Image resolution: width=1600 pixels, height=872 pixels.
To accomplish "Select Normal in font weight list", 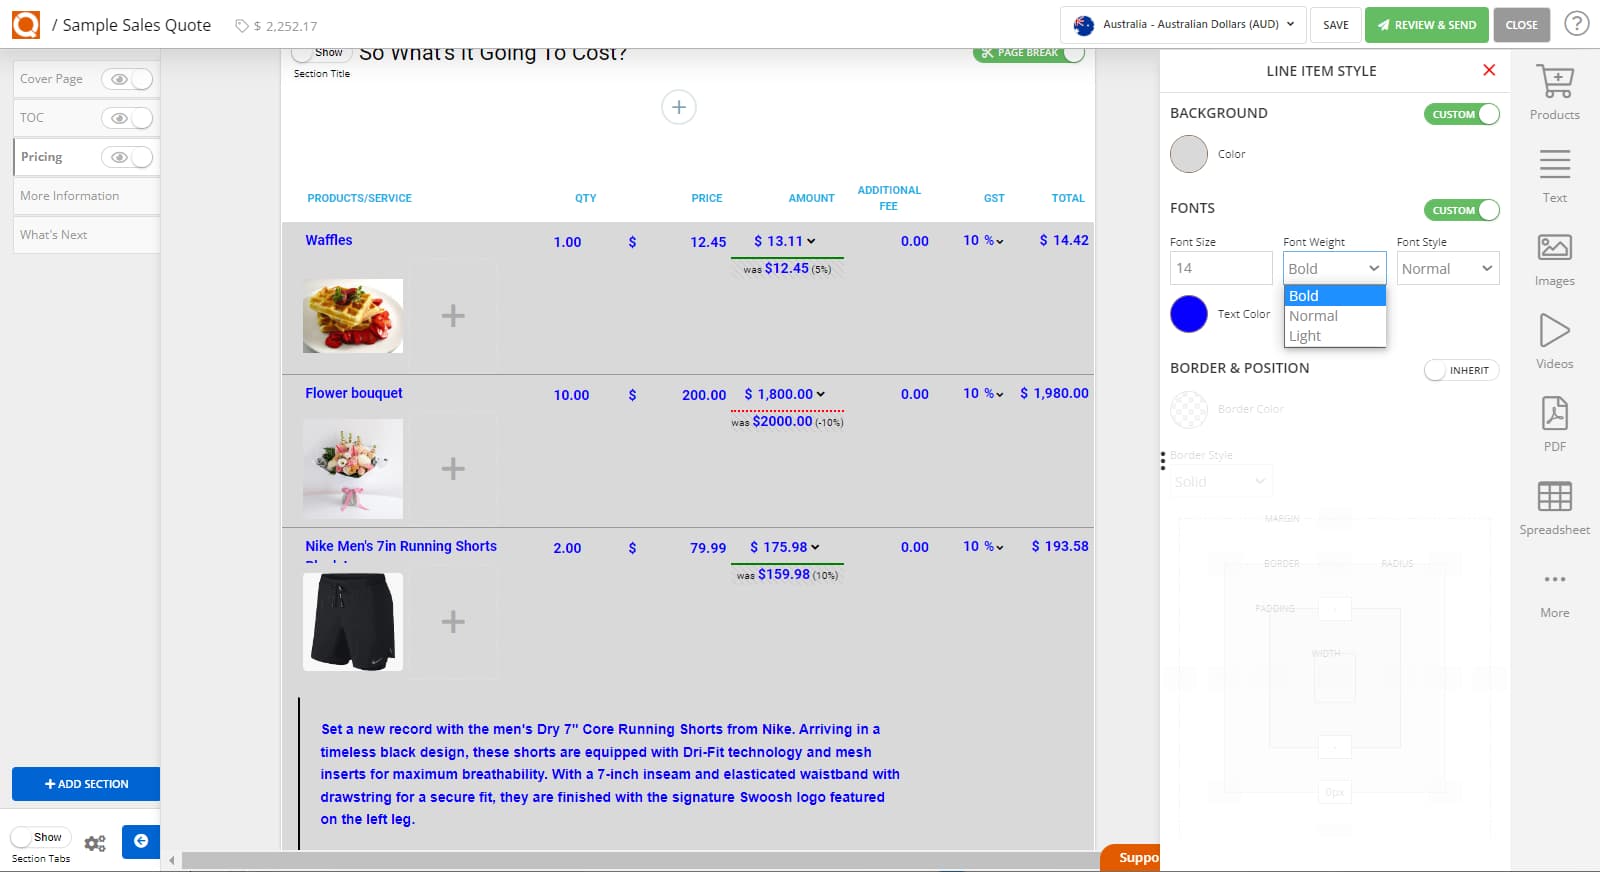I will (1335, 316).
